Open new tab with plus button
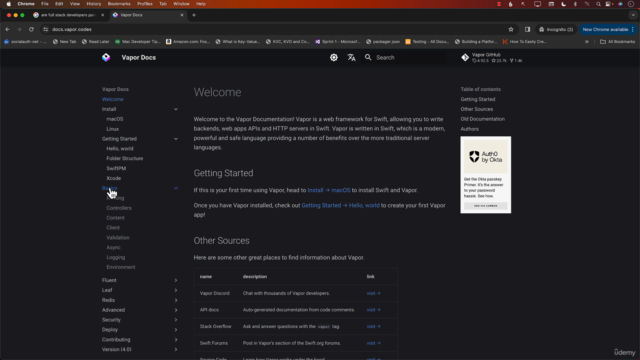This screenshot has width=640, height=360. click(194, 15)
